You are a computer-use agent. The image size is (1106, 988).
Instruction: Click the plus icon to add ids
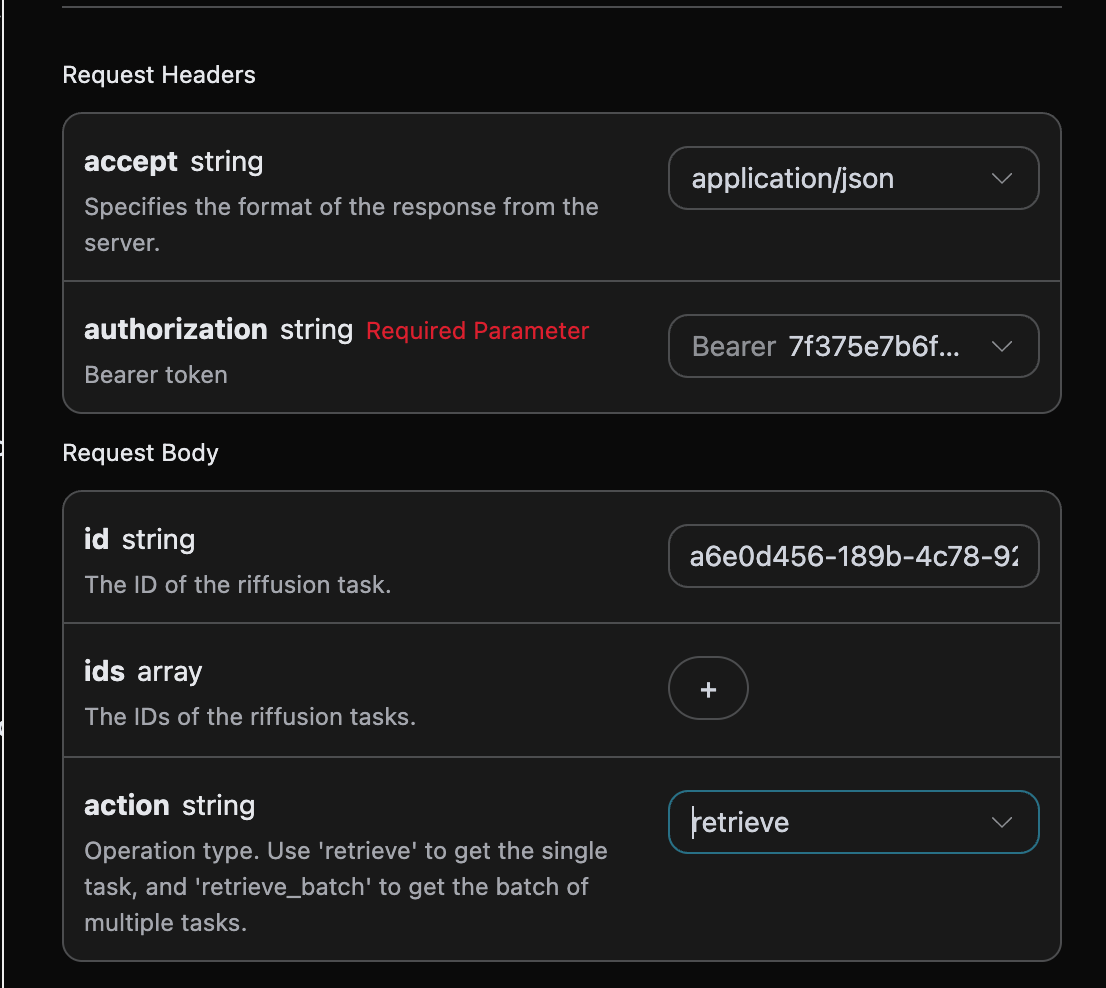pos(708,689)
